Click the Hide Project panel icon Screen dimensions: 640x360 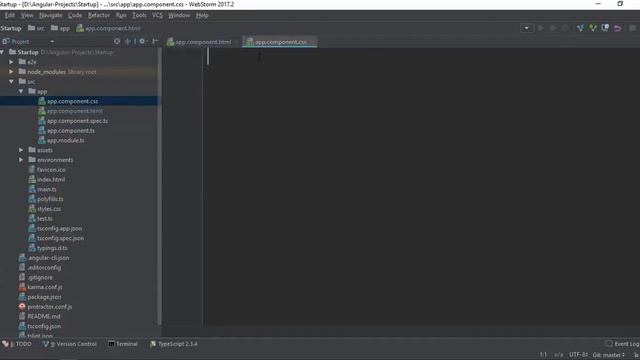click(x=155, y=41)
